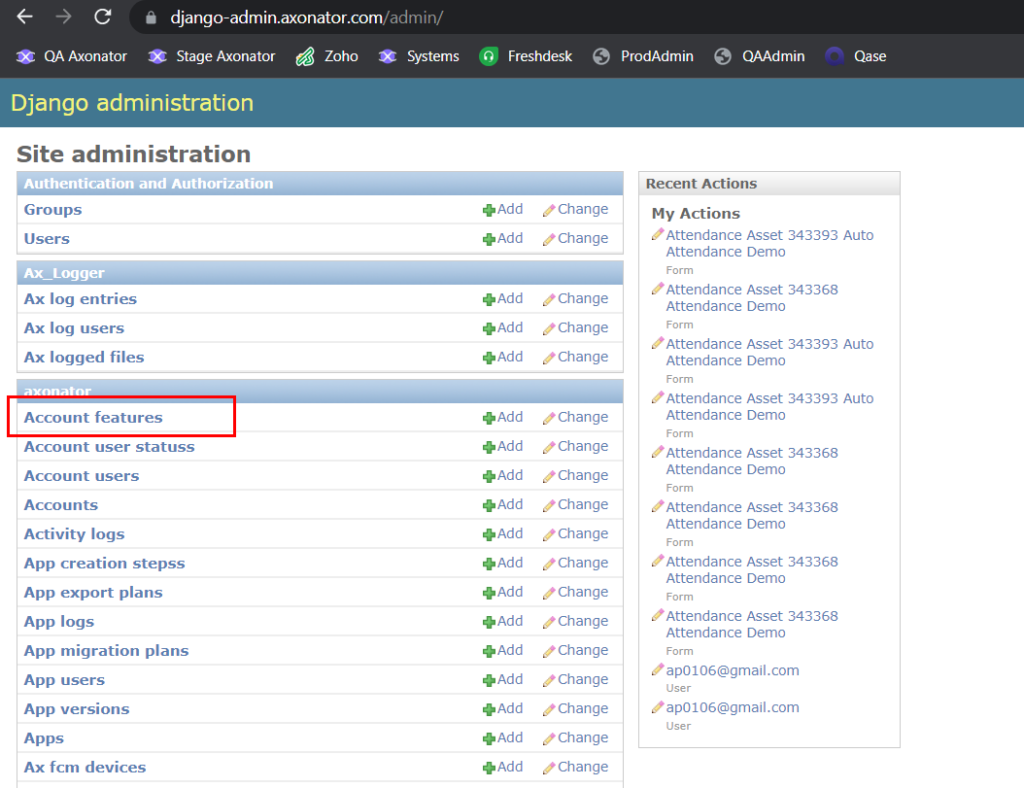
Task: Open the QA Axonator bookmark
Action: pyautogui.click(x=72, y=57)
